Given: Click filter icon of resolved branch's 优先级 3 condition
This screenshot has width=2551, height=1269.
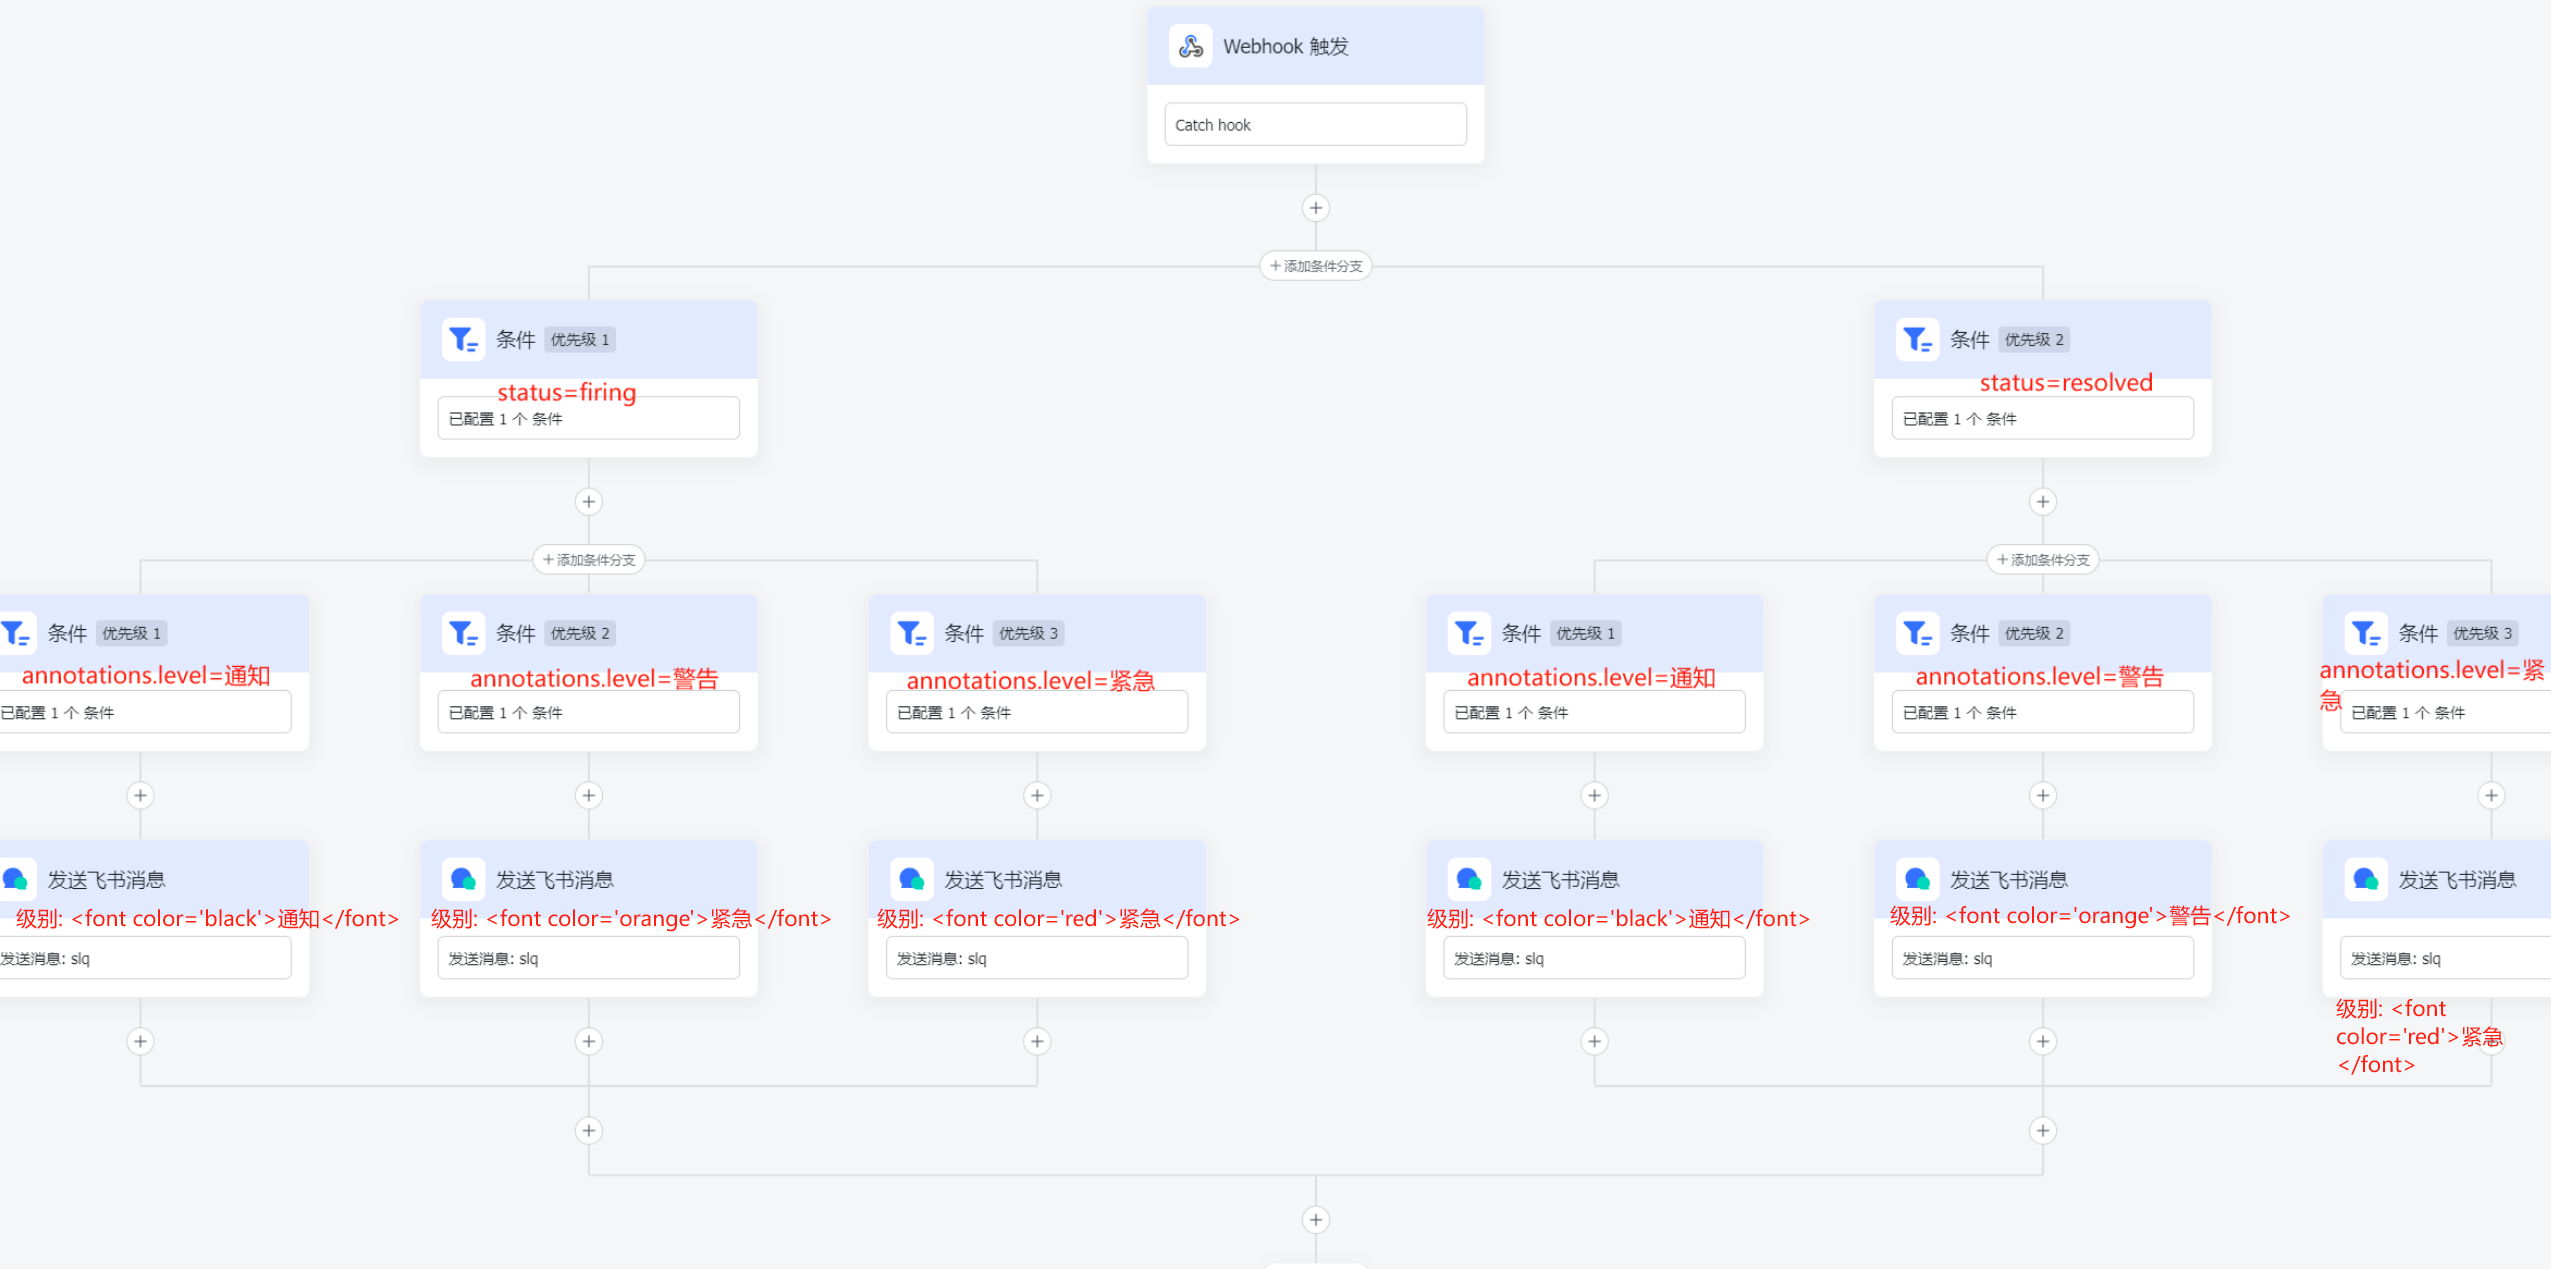Looking at the screenshot, I should tap(2366, 633).
